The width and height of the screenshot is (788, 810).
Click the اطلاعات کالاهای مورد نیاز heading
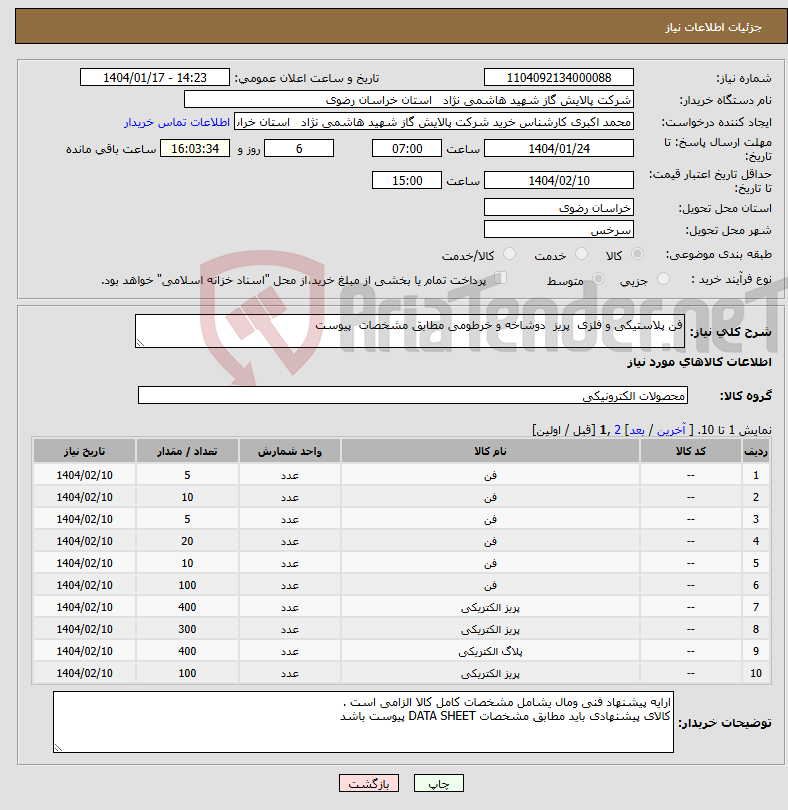[x=699, y=362]
